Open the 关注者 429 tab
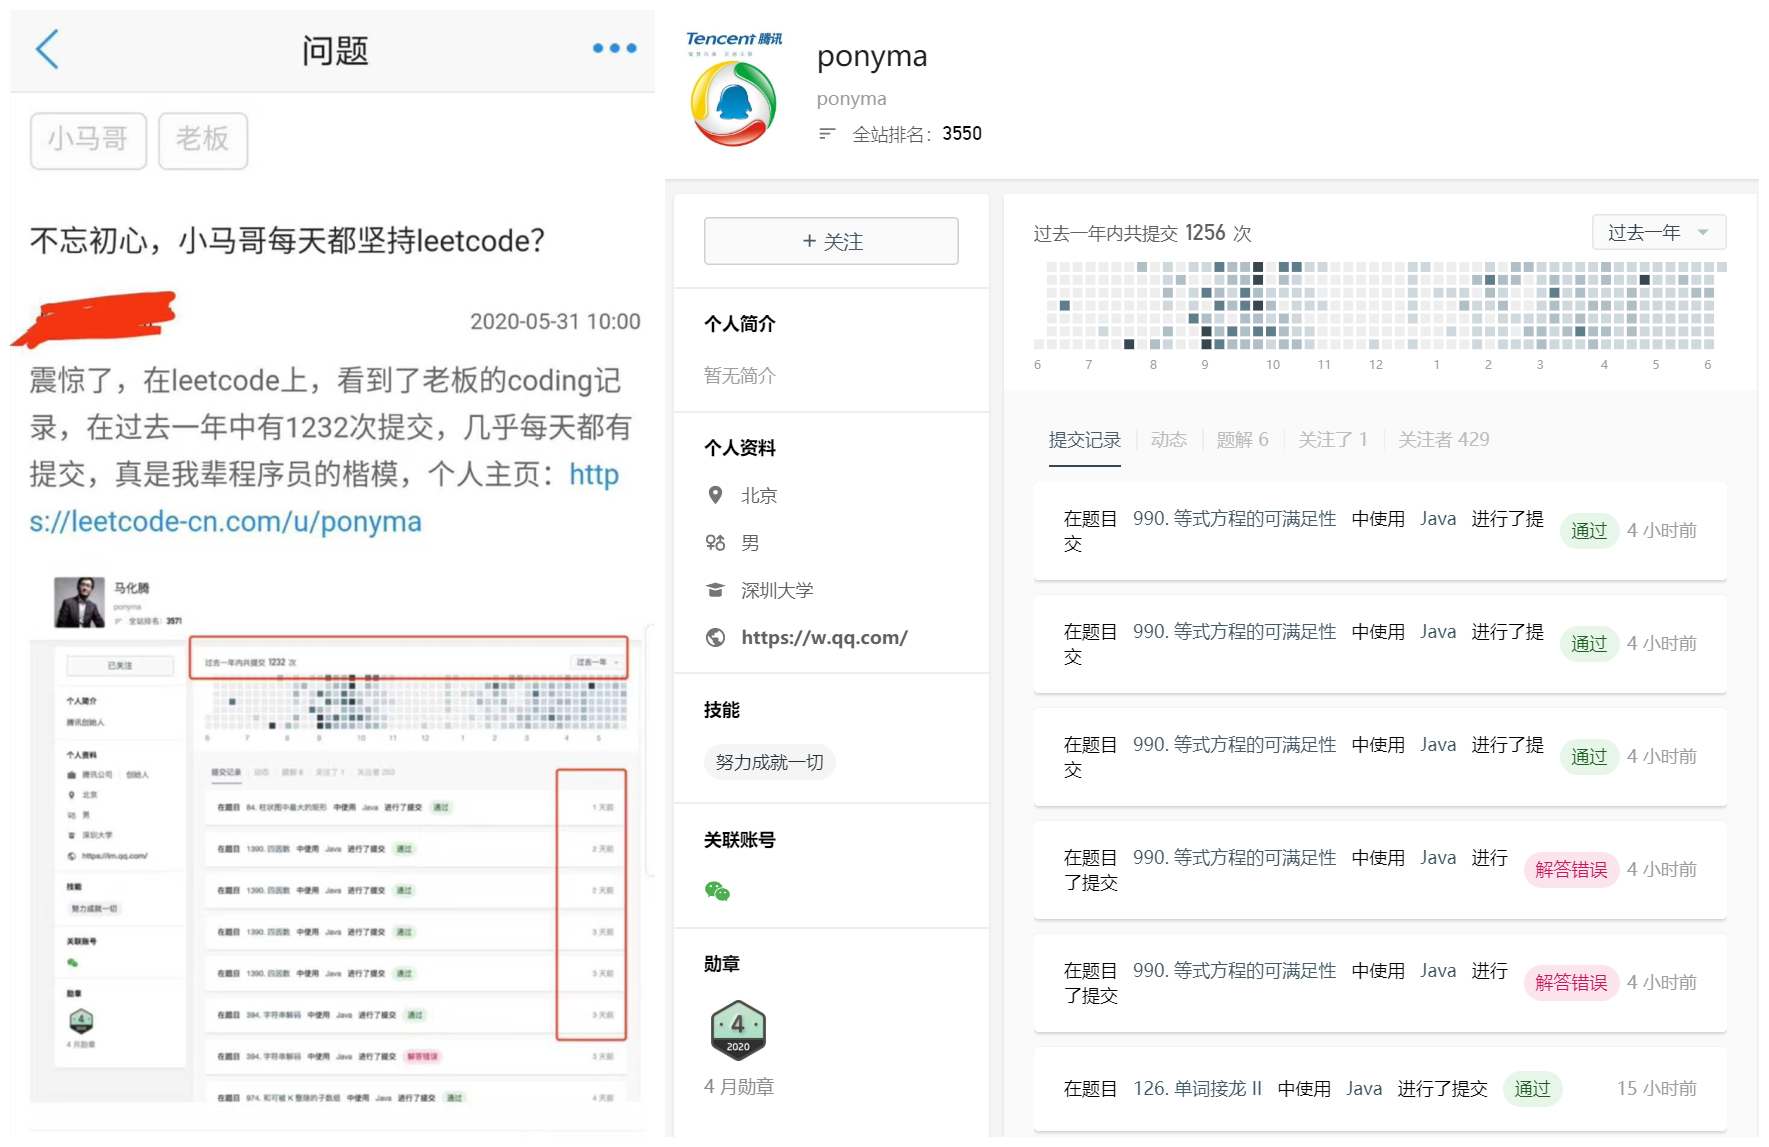 coord(1443,440)
